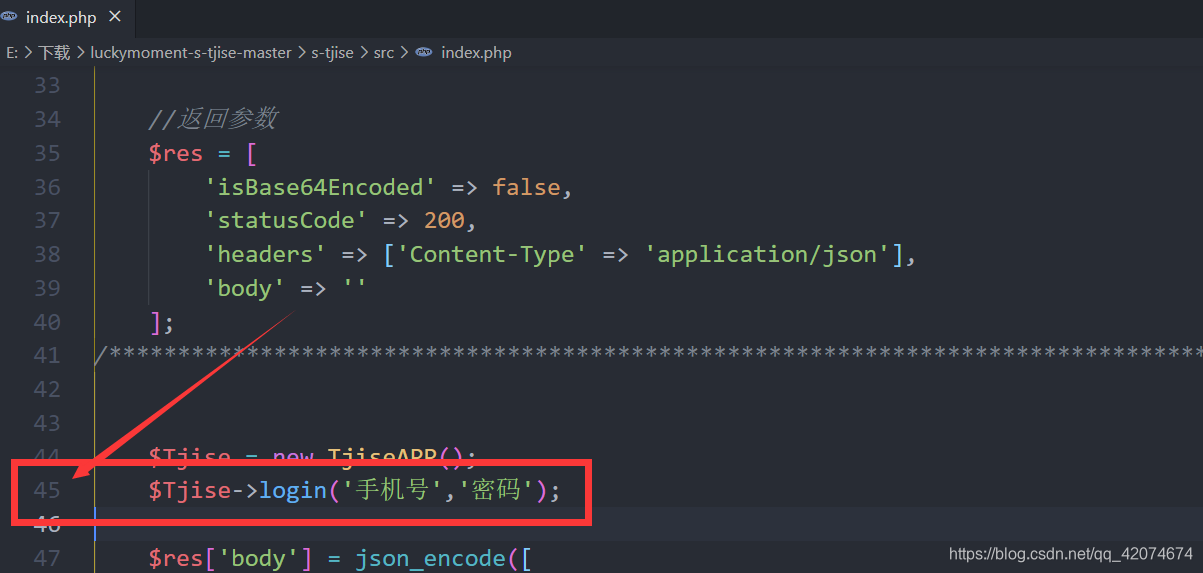Click the comment '//返回参数'
The width and height of the screenshot is (1203, 573).
tap(213, 119)
